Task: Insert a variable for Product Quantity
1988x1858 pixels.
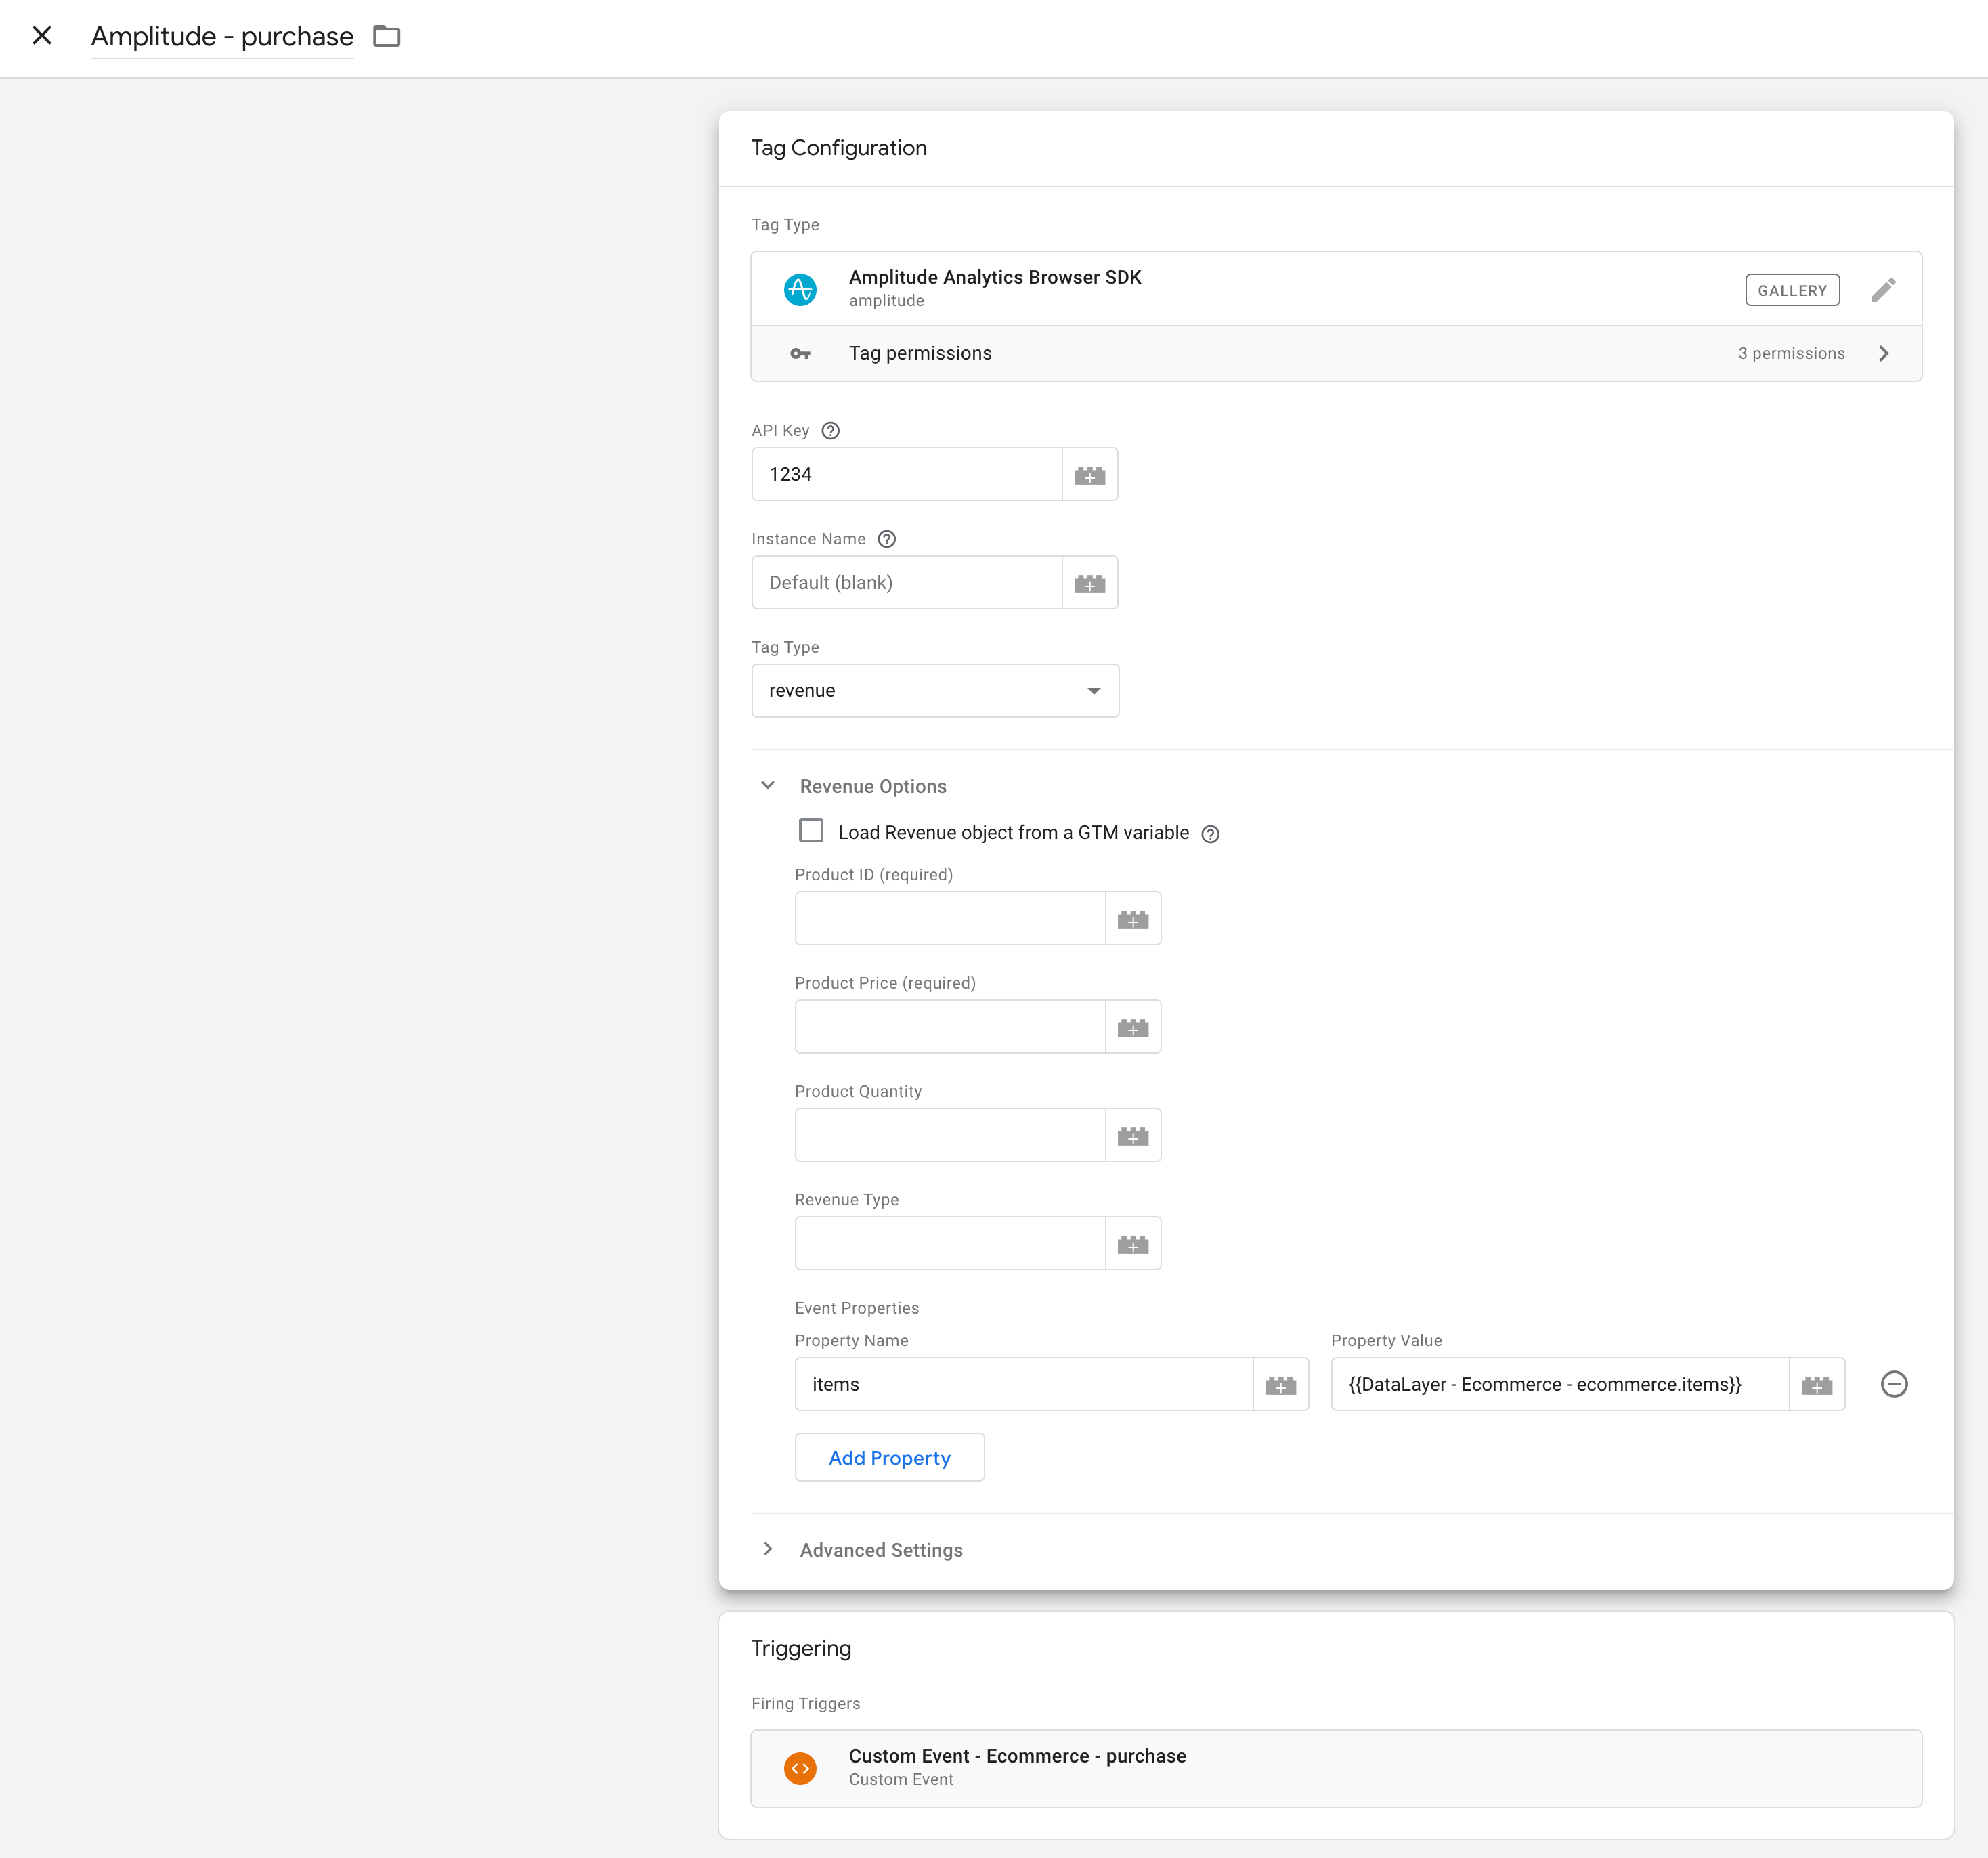Action: [x=1132, y=1136]
